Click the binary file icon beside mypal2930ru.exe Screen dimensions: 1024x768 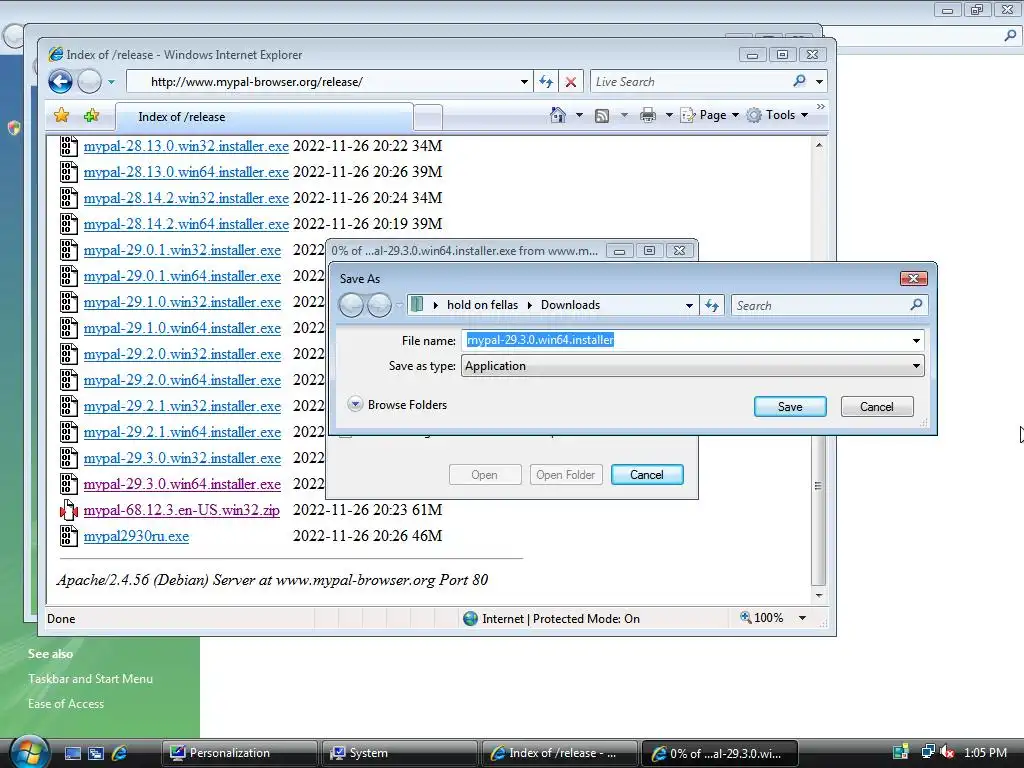point(69,536)
